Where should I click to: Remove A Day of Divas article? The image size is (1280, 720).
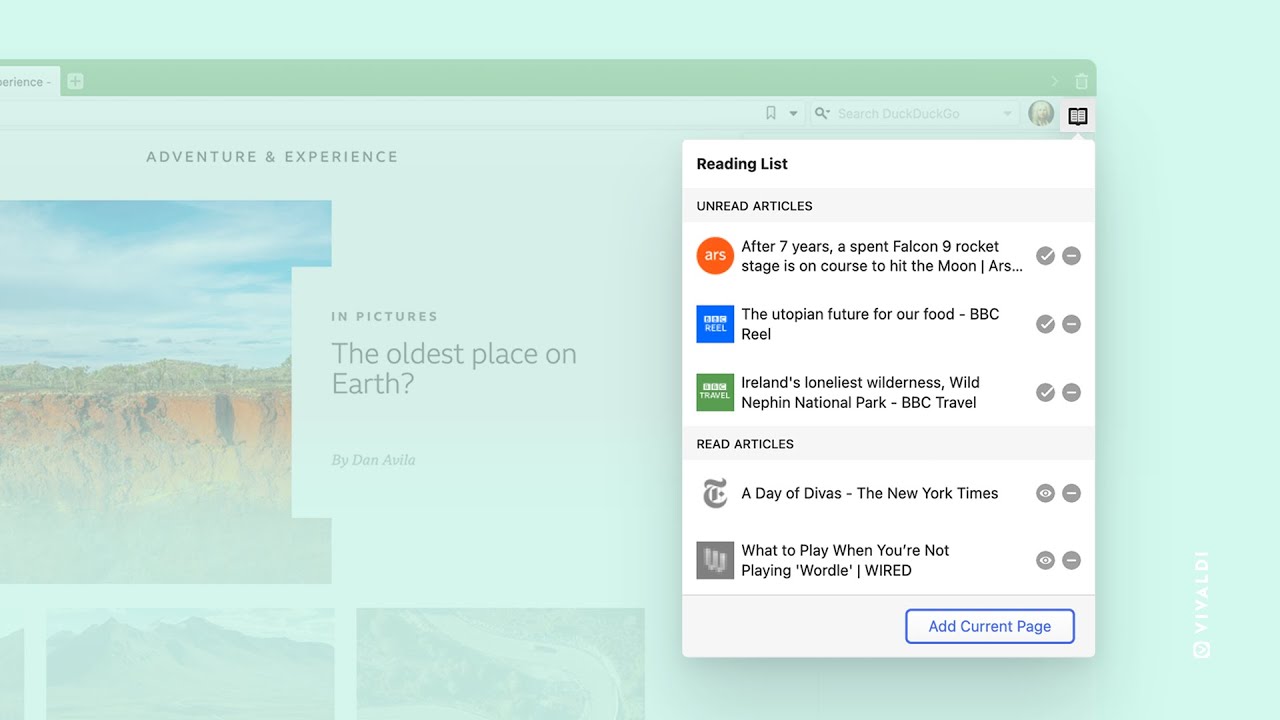point(1071,493)
